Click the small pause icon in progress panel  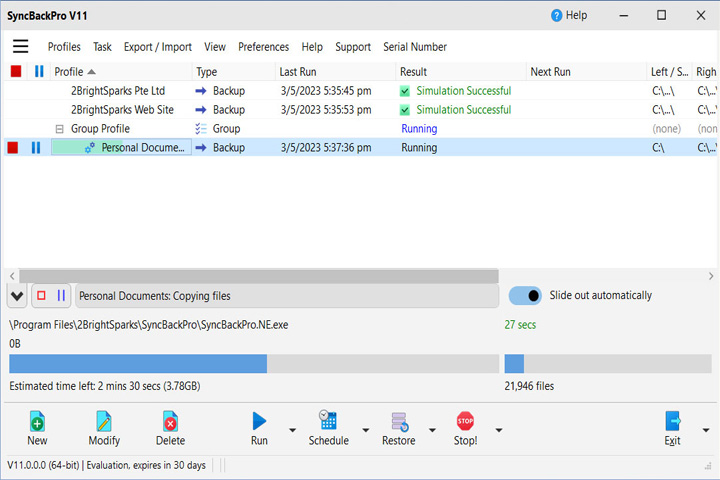point(61,295)
